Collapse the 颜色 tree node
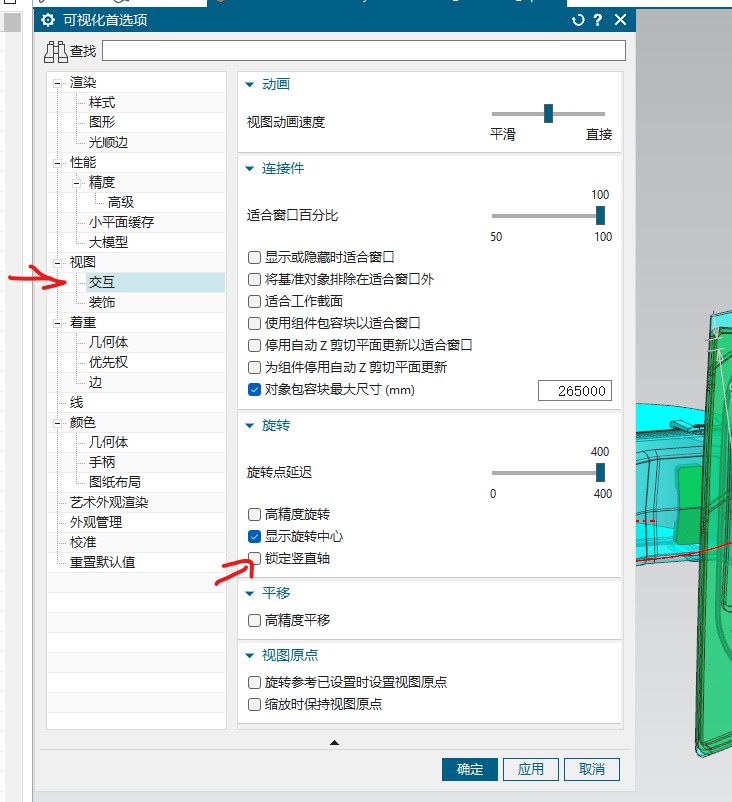Viewport: 732px width, 802px height. point(57,423)
